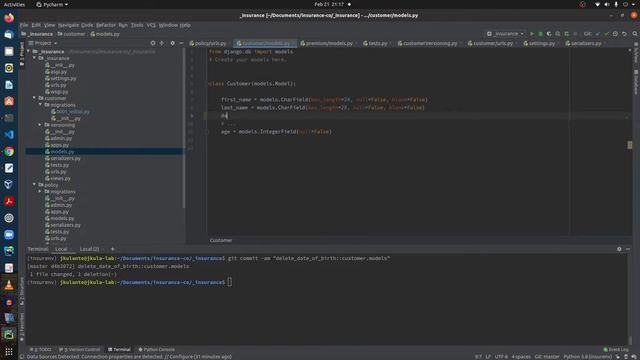This screenshot has width=640, height=360.
Task: Click the Git master branch indicator
Action: tap(547, 357)
